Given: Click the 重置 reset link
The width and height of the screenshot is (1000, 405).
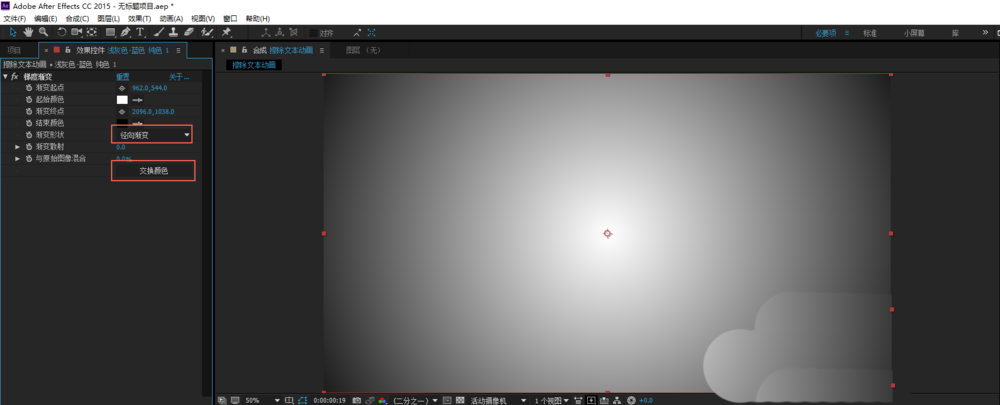Looking at the screenshot, I should [x=122, y=77].
